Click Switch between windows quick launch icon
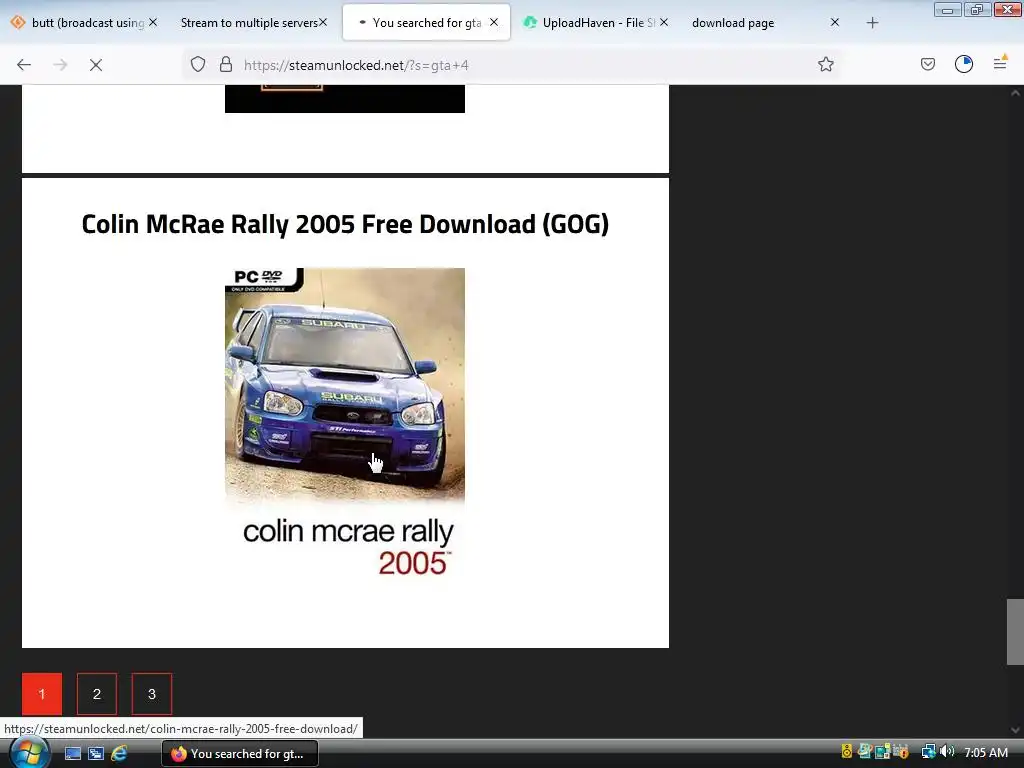This screenshot has width=1024, height=768. [x=96, y=754]
